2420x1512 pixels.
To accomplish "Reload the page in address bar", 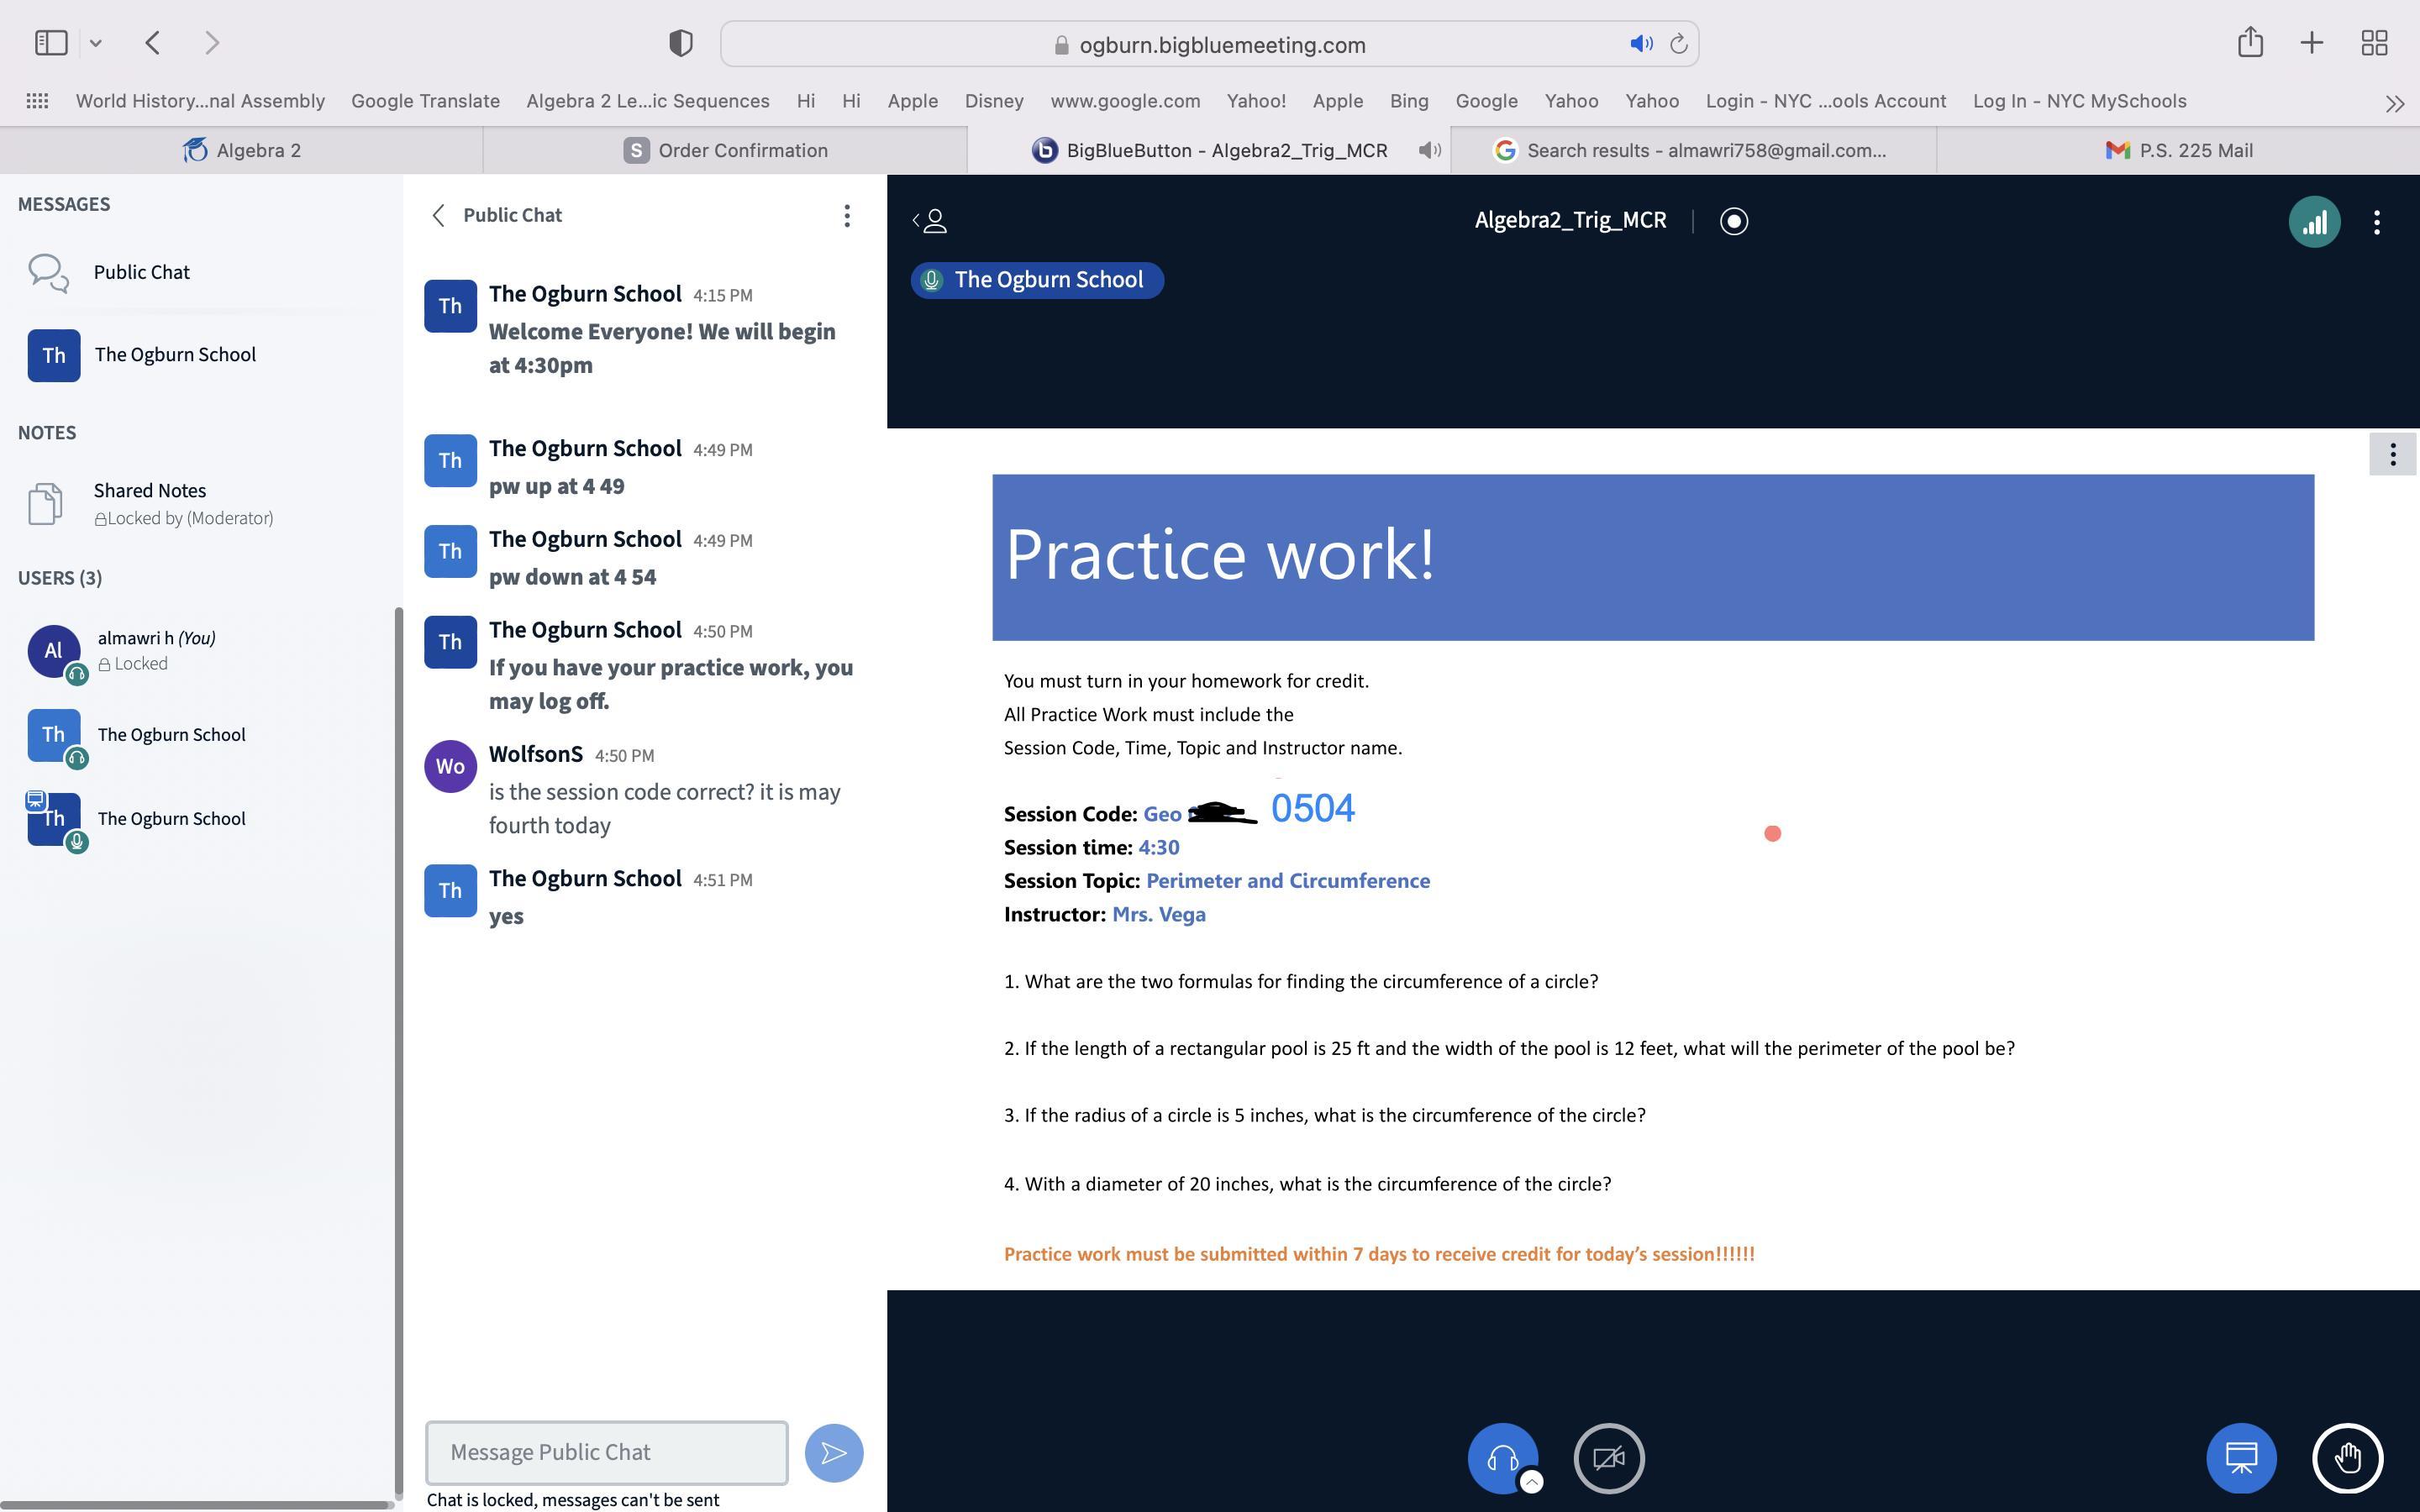I will 1679,44.
